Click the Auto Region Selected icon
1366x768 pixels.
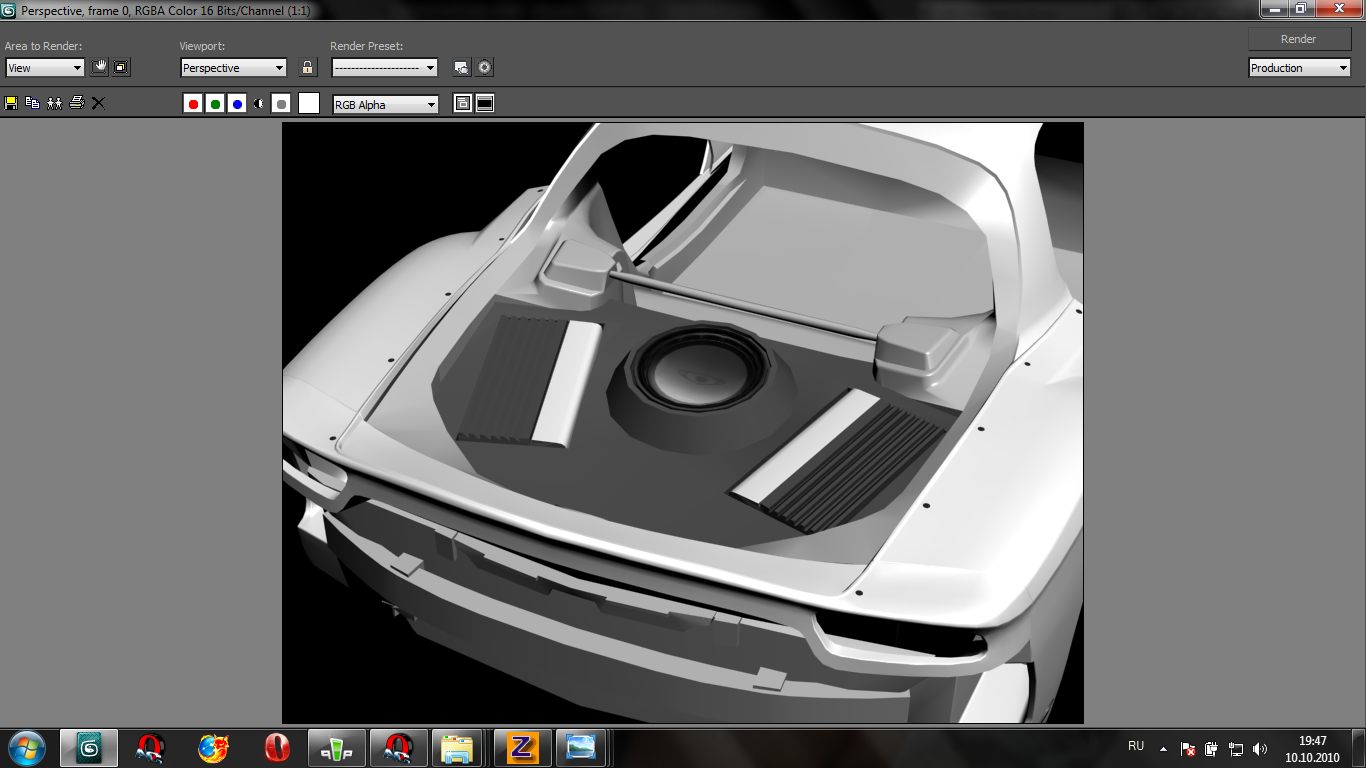[121, 68]
